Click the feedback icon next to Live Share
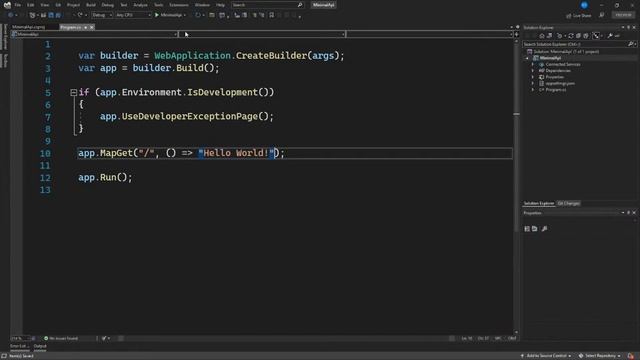This screenshot has width=640, height=360. coord(602,15)
